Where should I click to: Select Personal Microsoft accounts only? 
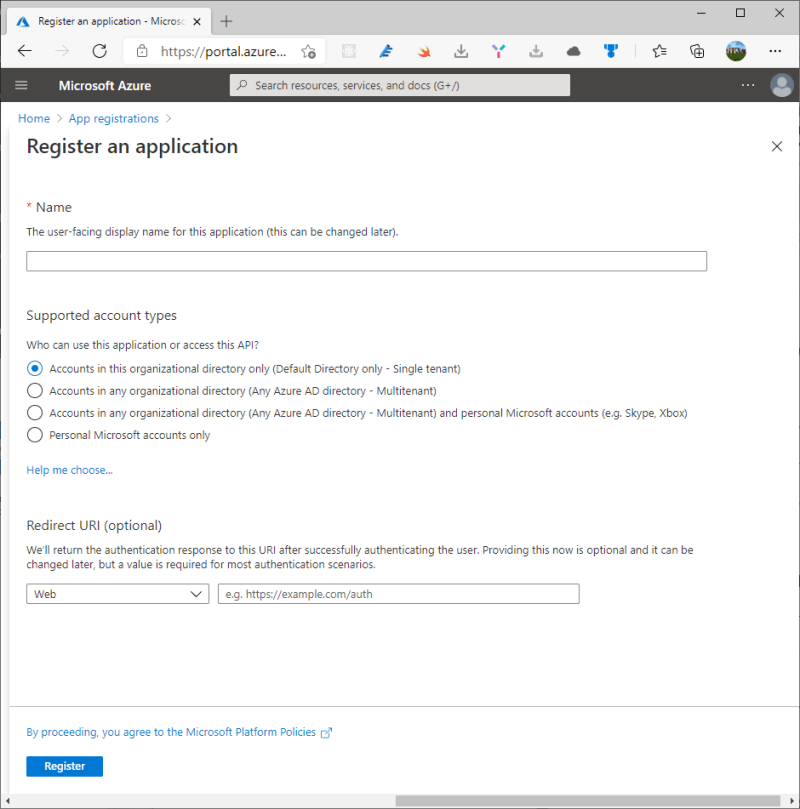(x=35, y=435)
